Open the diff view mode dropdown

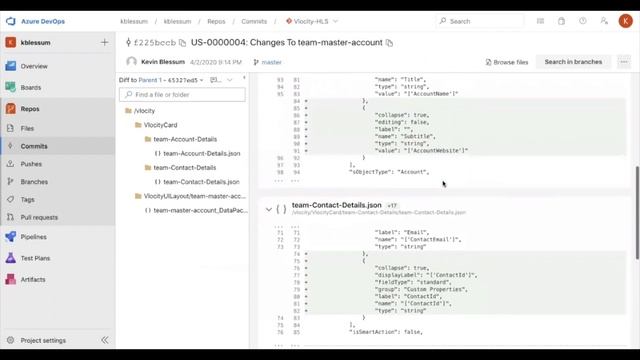coord(221,80)
